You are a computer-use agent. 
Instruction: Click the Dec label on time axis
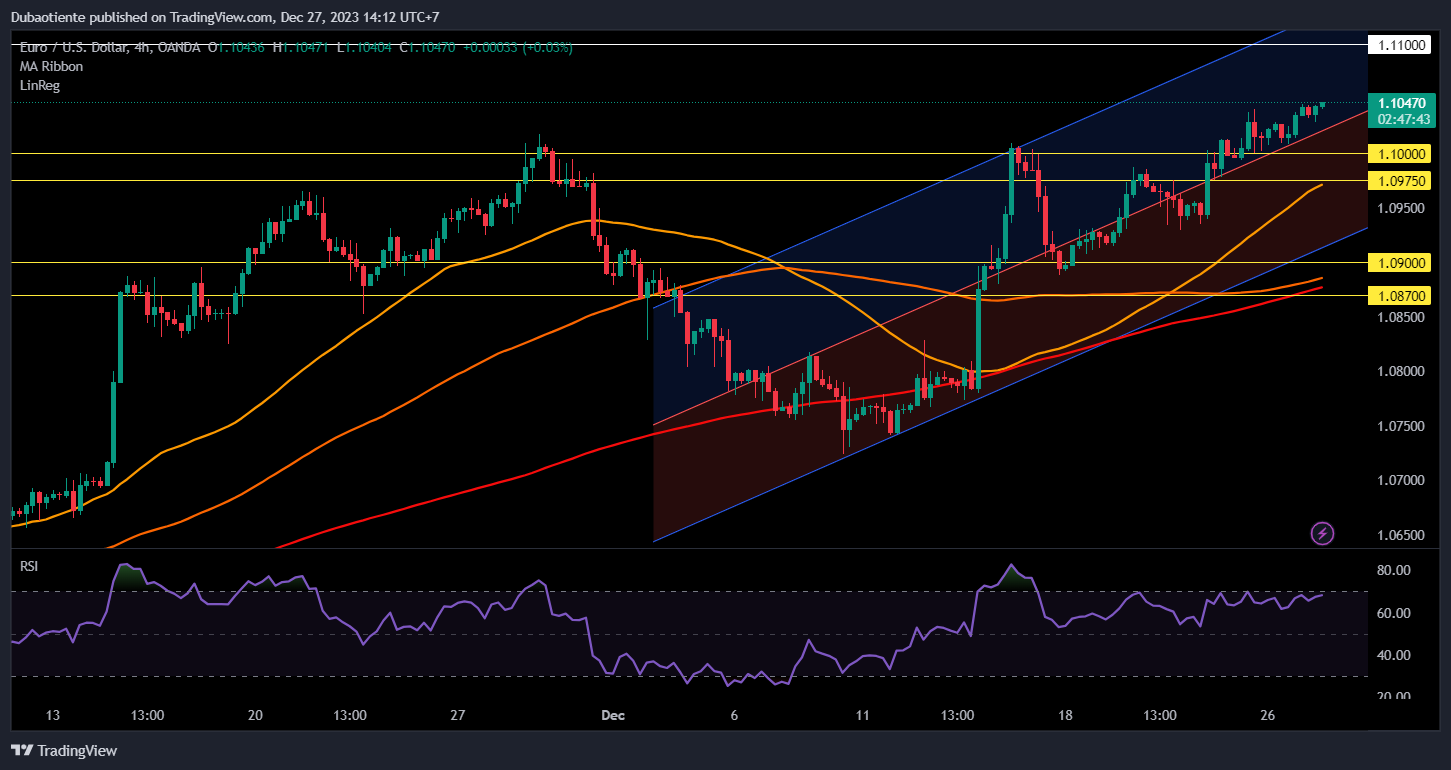point(612,716)
